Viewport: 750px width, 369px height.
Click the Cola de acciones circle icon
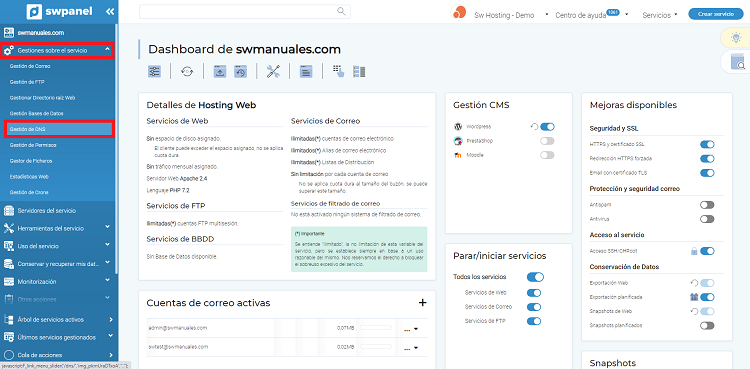point(9,355)
